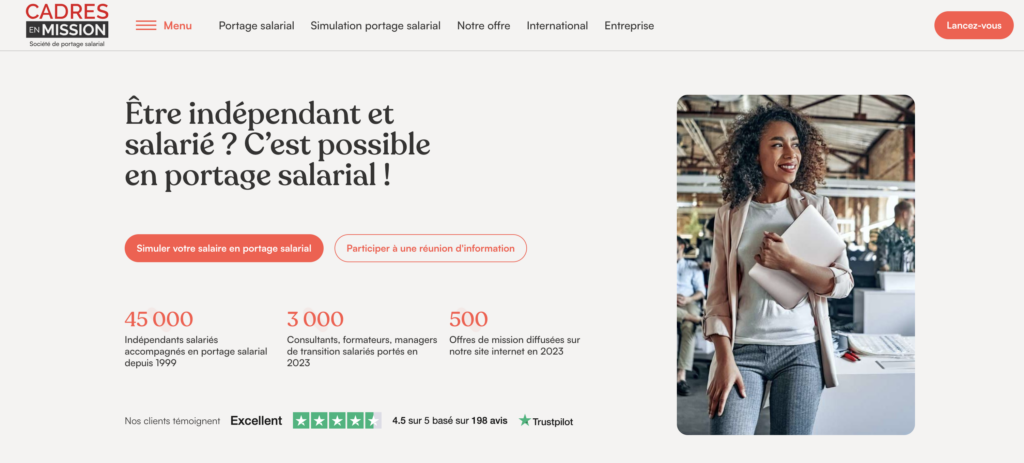Click the 4.5 sur 5 reviews text
Screen dimensions: 1024x463
[x=449, y=421]
